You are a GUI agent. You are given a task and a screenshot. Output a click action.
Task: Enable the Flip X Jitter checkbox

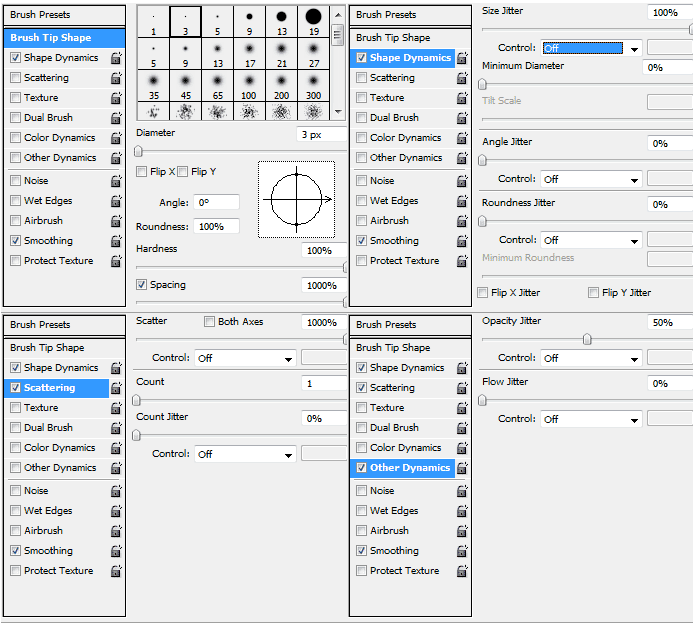click(482, 293)
